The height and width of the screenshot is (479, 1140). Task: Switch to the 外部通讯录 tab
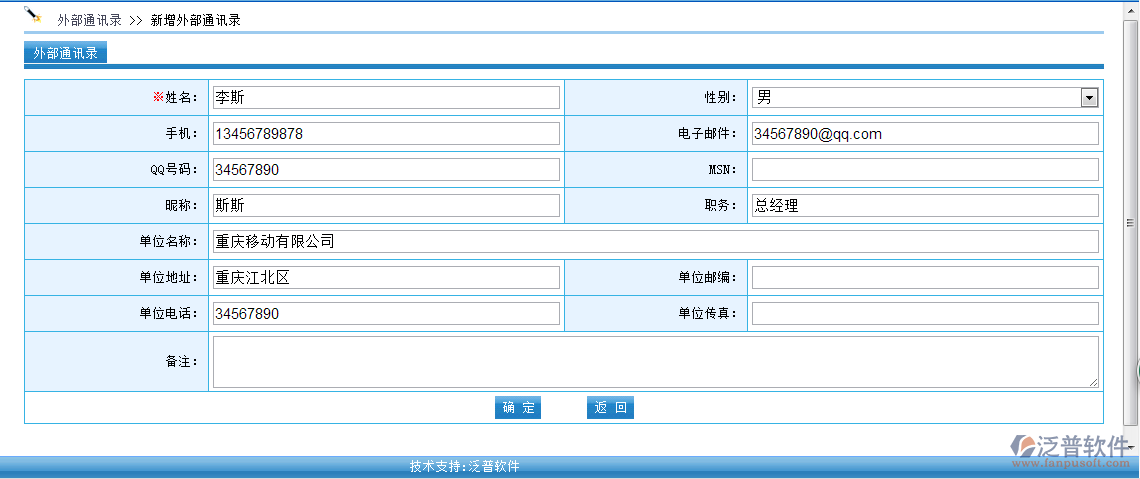coord(65,53)
